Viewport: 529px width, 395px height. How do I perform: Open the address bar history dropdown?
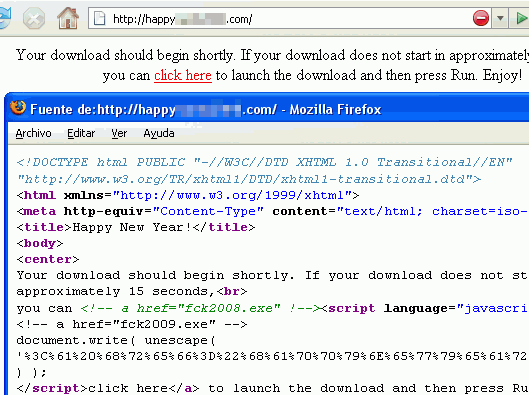coord(500,19)
